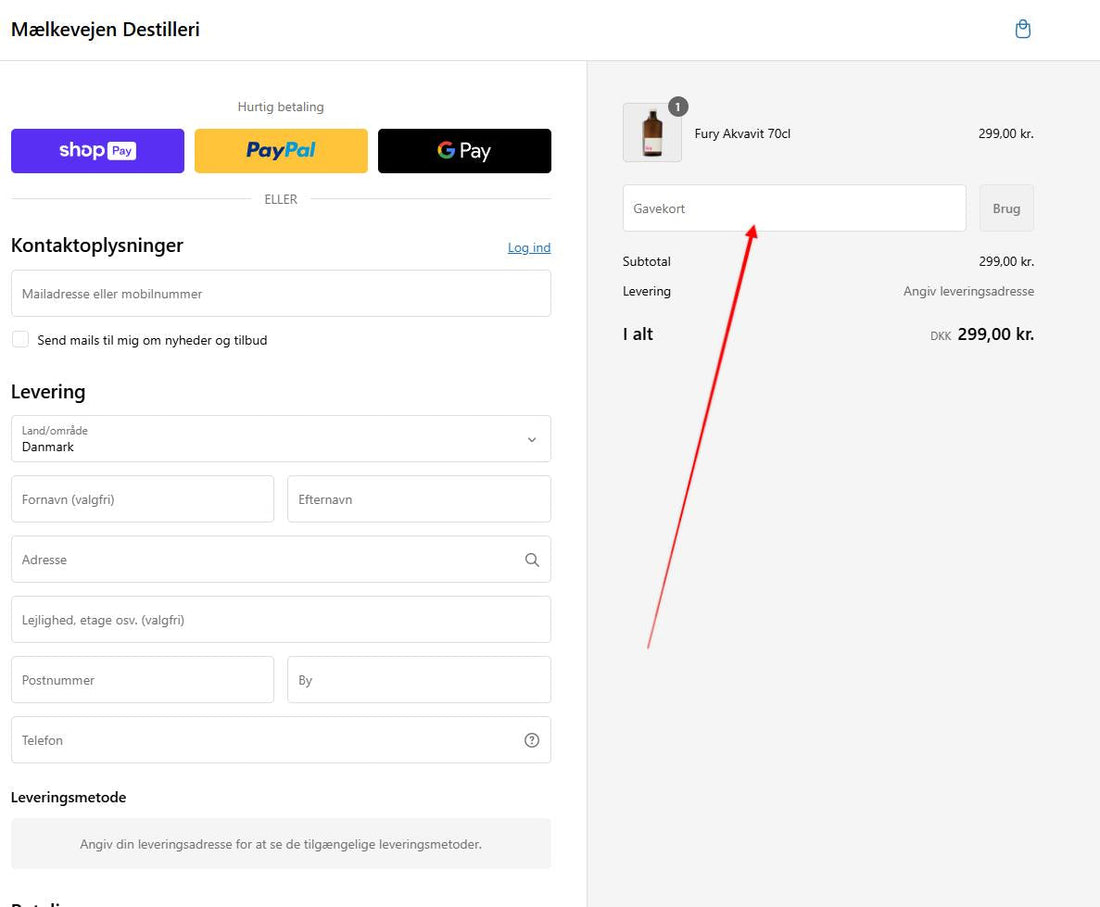
Task: Open the Mælkevejen Destilleri store title
Action: (105, 29)
